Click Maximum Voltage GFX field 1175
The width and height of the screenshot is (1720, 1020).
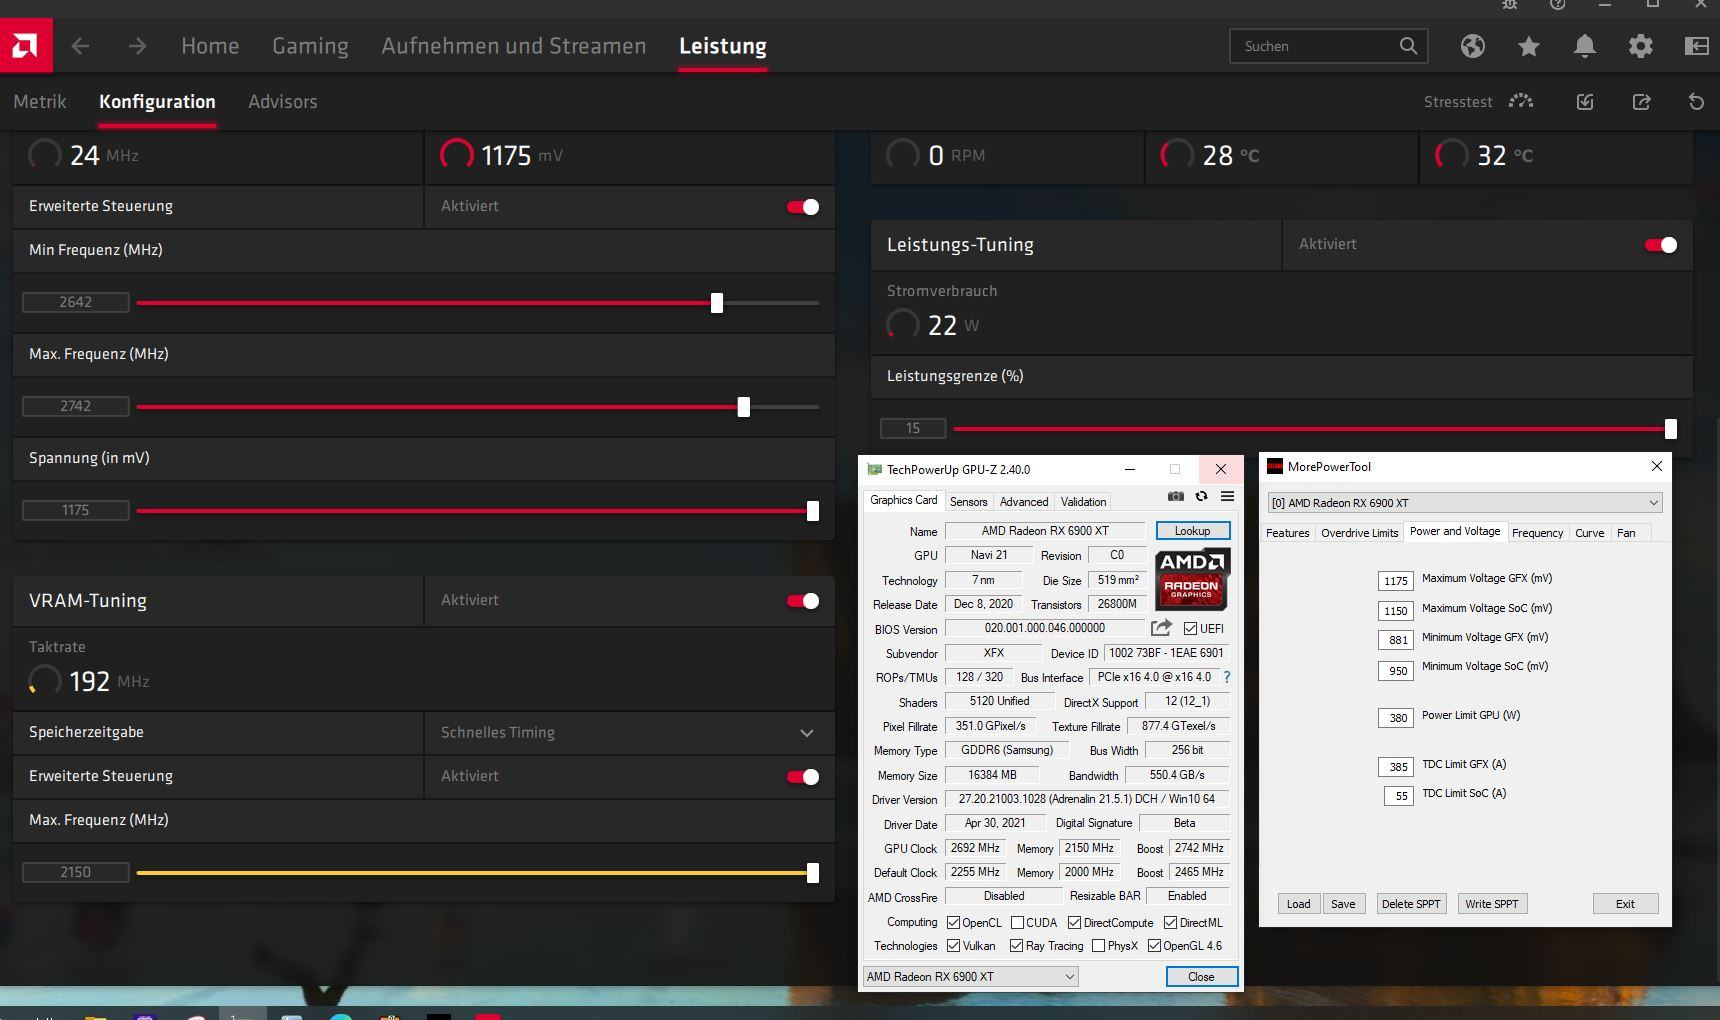click(x=1396, y=581)
